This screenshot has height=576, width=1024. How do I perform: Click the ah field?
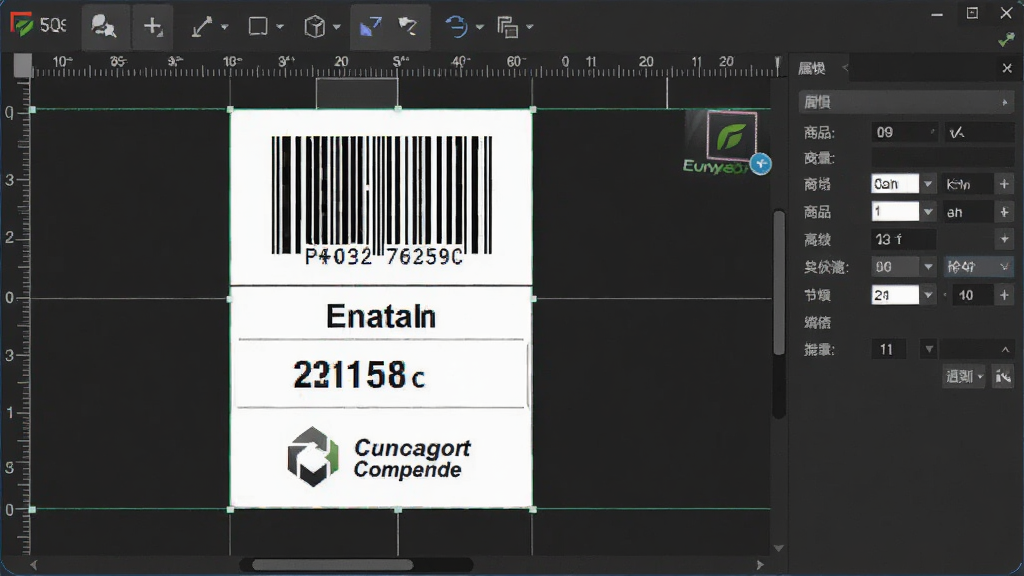pyautogui.click(x=968, y=212)
